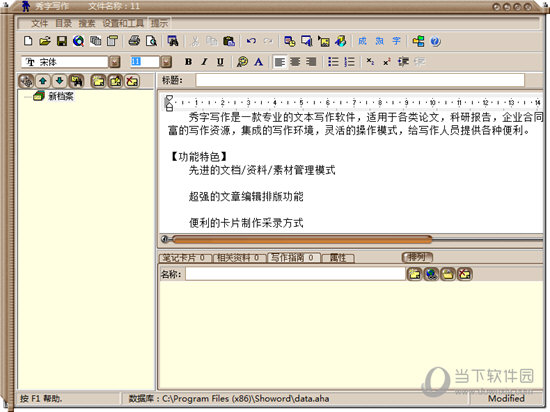Image resolution: width=550 pixels, height=412 pixels.
Task: Click Modified in the status bar
Action: pos(506,399)
